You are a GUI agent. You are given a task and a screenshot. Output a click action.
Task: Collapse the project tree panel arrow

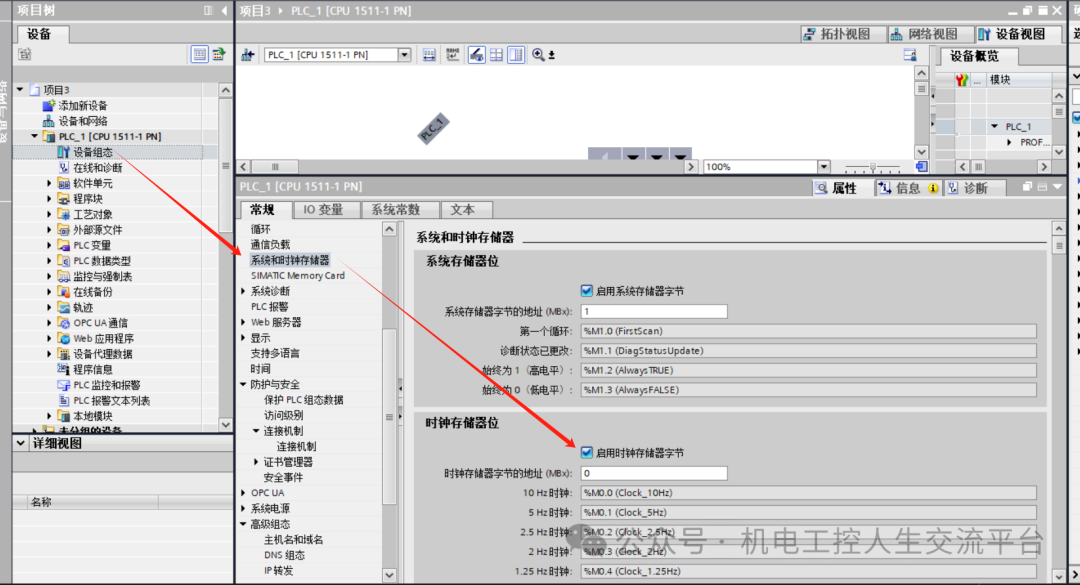[225, 10]
